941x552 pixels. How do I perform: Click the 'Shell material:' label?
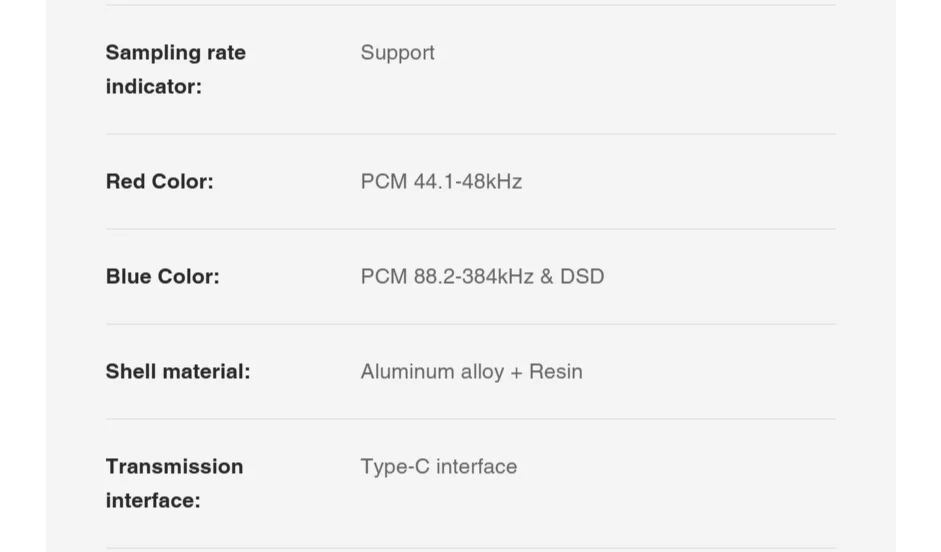[x=178, y=371]
